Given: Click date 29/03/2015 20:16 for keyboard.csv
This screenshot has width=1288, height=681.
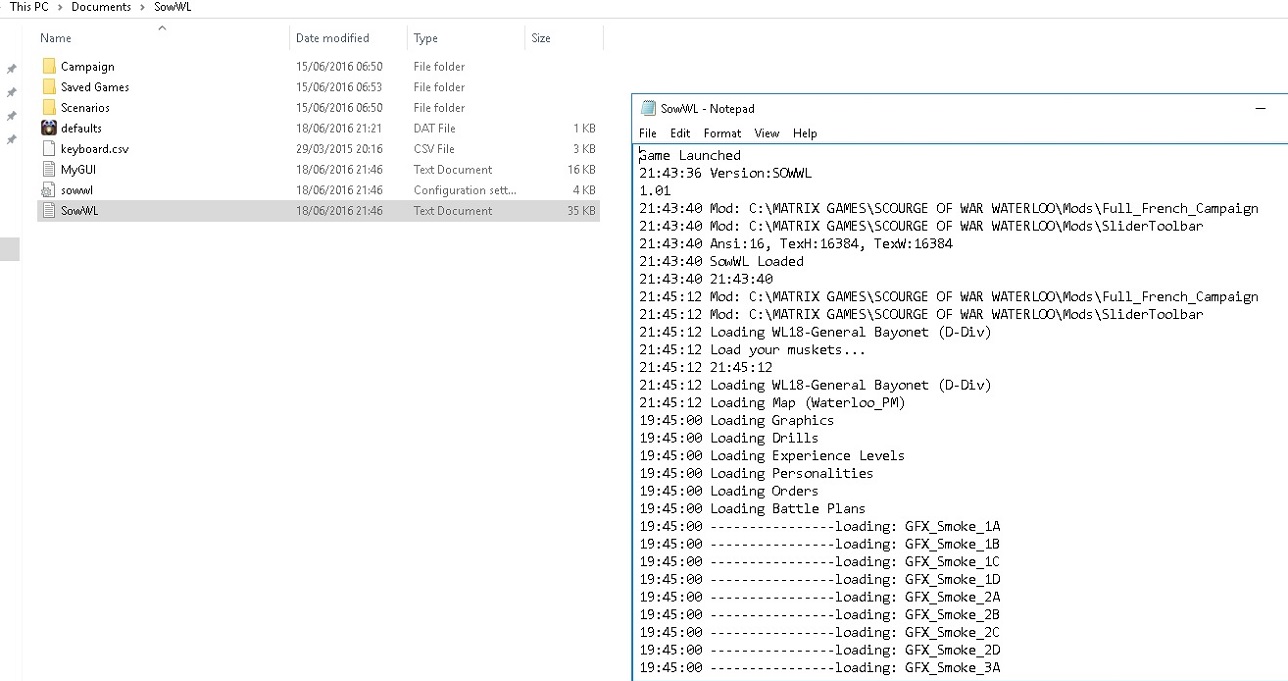Looking at the screenshot, I should pyautogui.click(x=339, y=149).
